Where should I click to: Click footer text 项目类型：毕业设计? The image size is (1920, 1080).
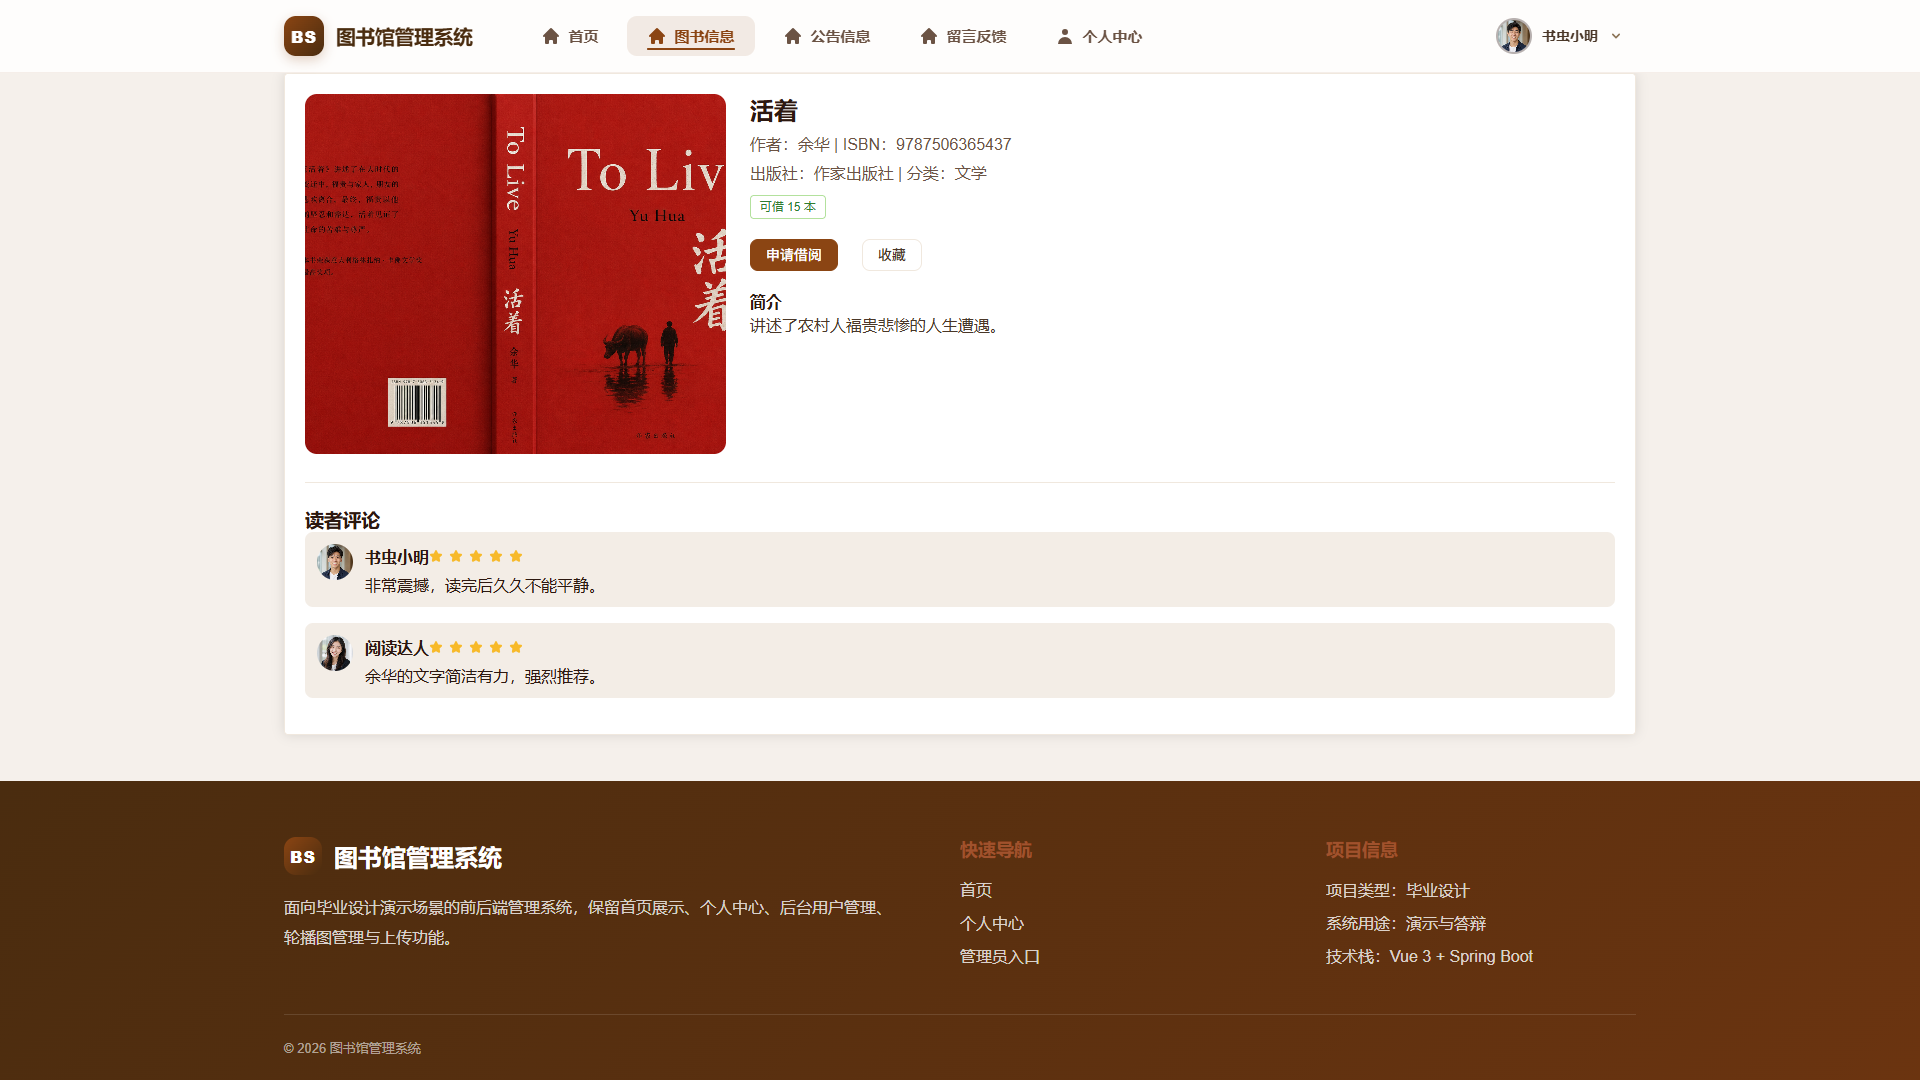pos(1398,891)
